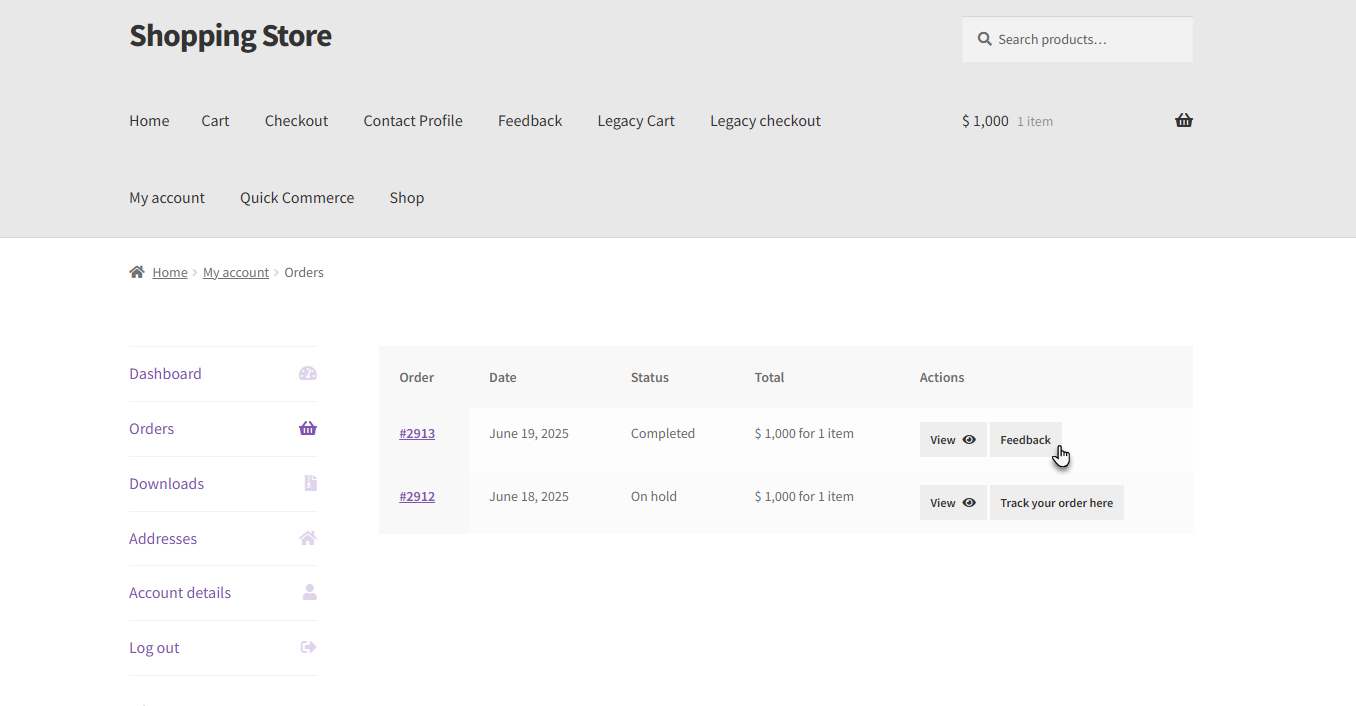Viewport: 1356px width, 706px height.
Task: Click Track your order here button
Action: [1056, 503]
